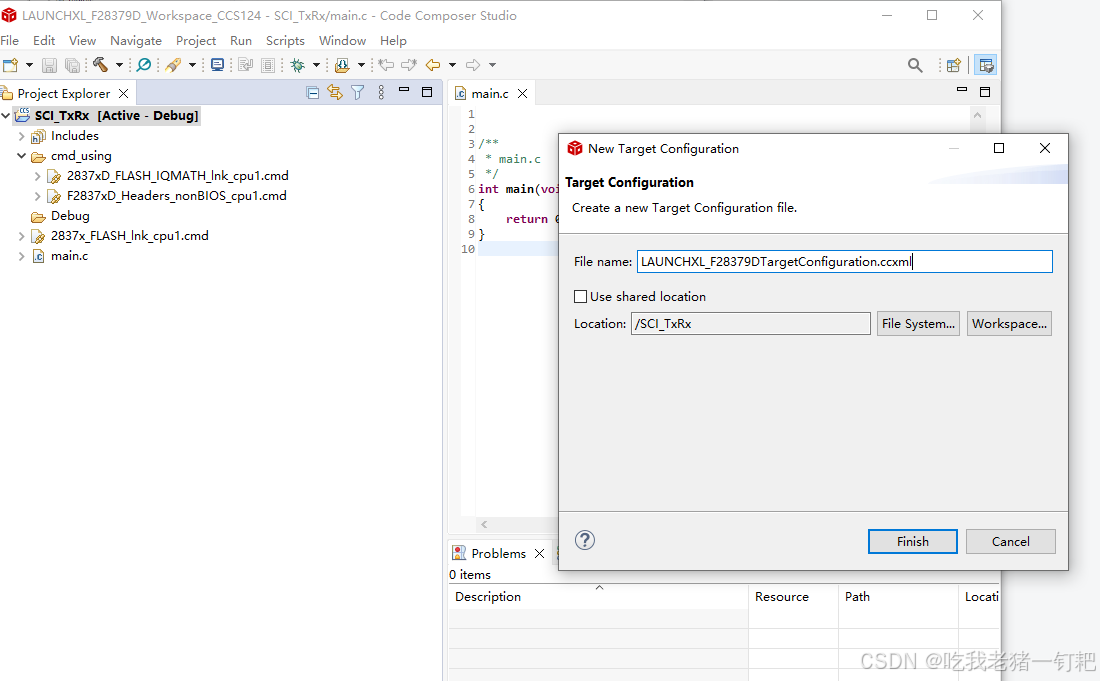Image resolution: width=1100 pixels, height=681 pixels.
Task: Open the Window menu
Action: click(x=342, y=41)
